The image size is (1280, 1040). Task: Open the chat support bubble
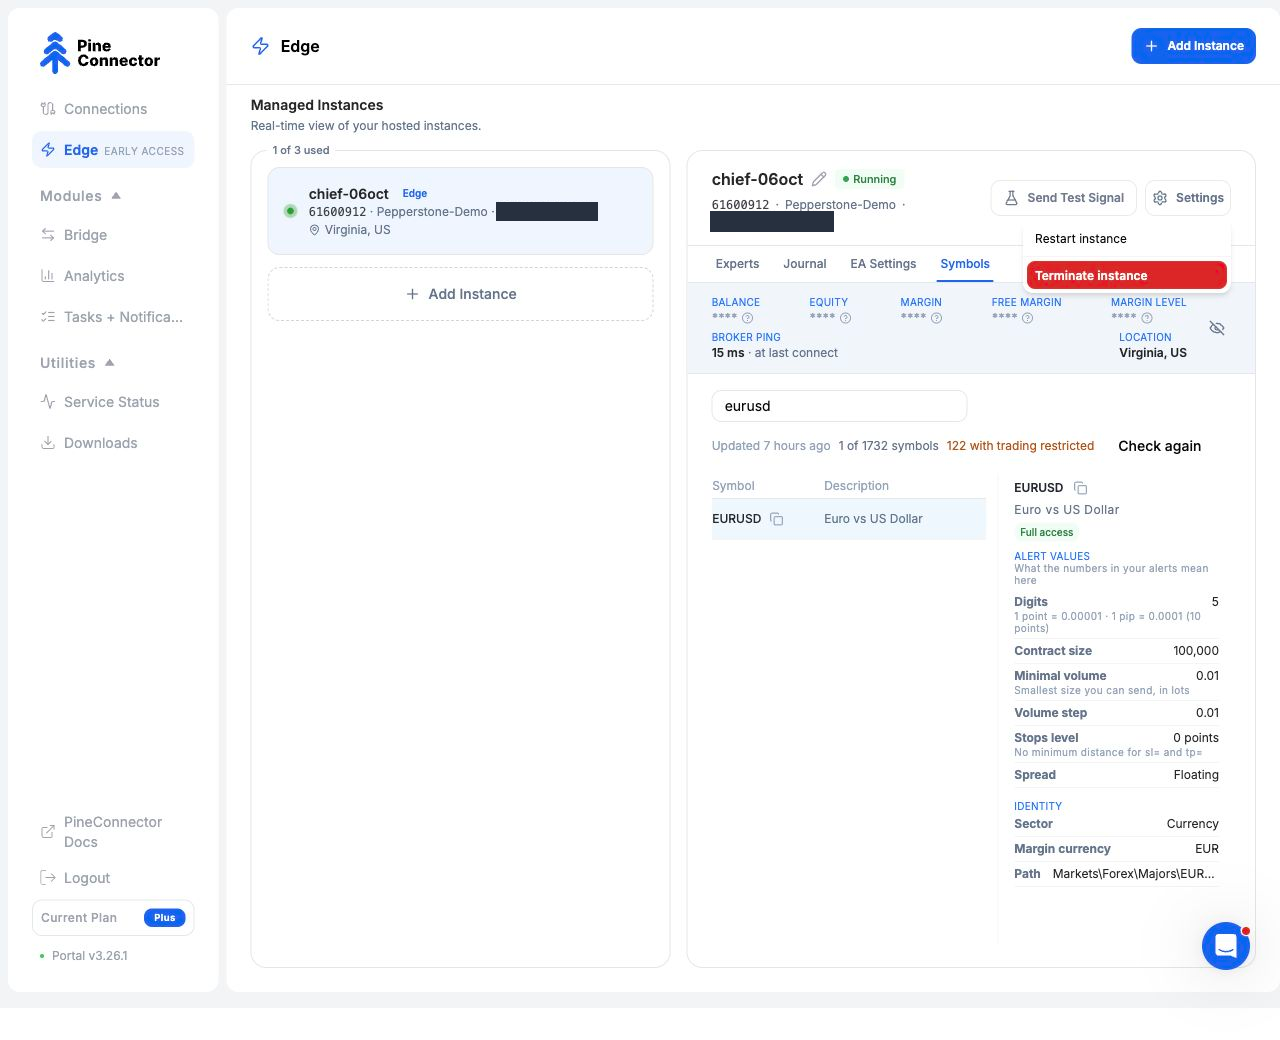point(1226,946)
